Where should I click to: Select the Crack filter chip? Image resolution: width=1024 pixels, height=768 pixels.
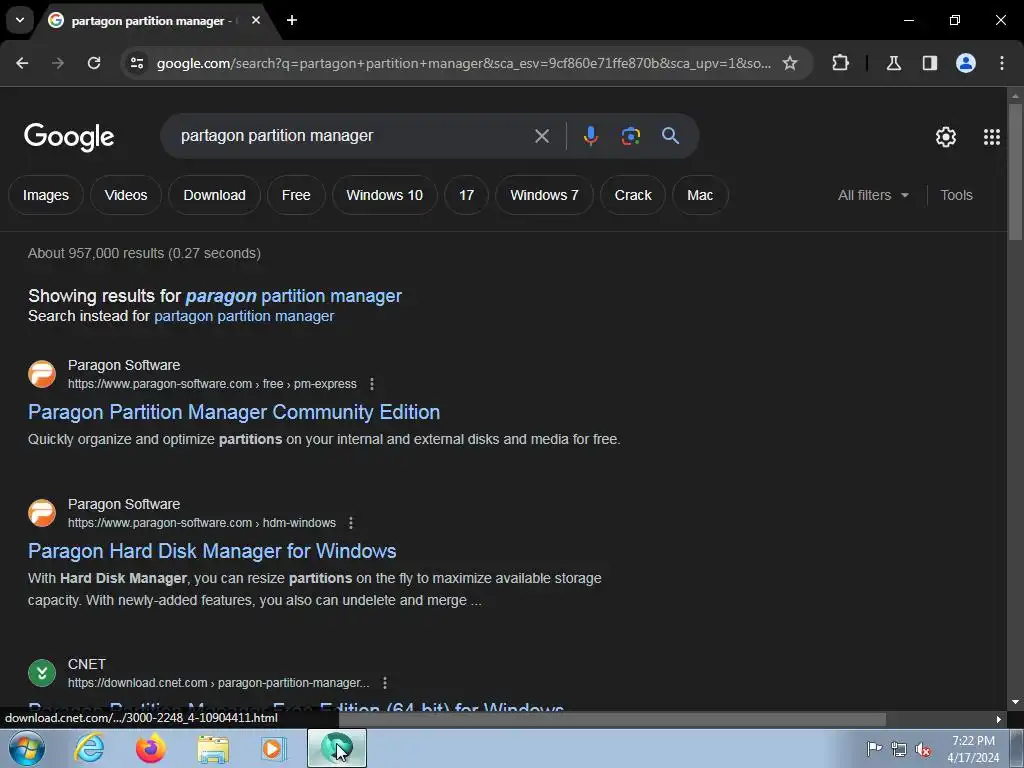coord(633,195)
